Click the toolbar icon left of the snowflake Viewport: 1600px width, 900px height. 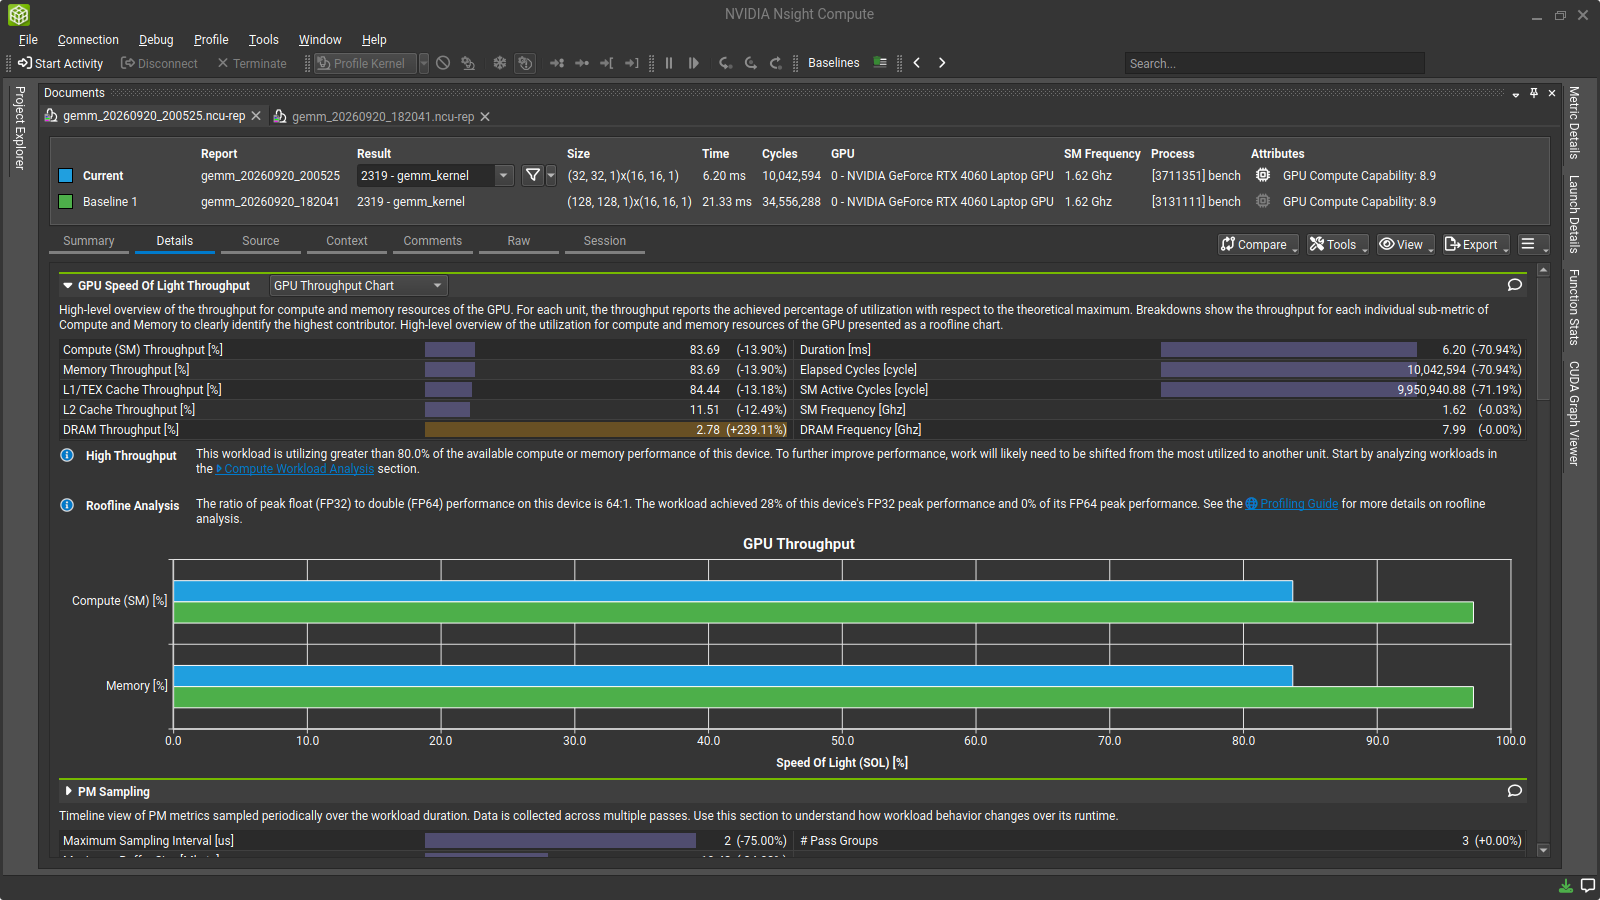click(468, 63)
